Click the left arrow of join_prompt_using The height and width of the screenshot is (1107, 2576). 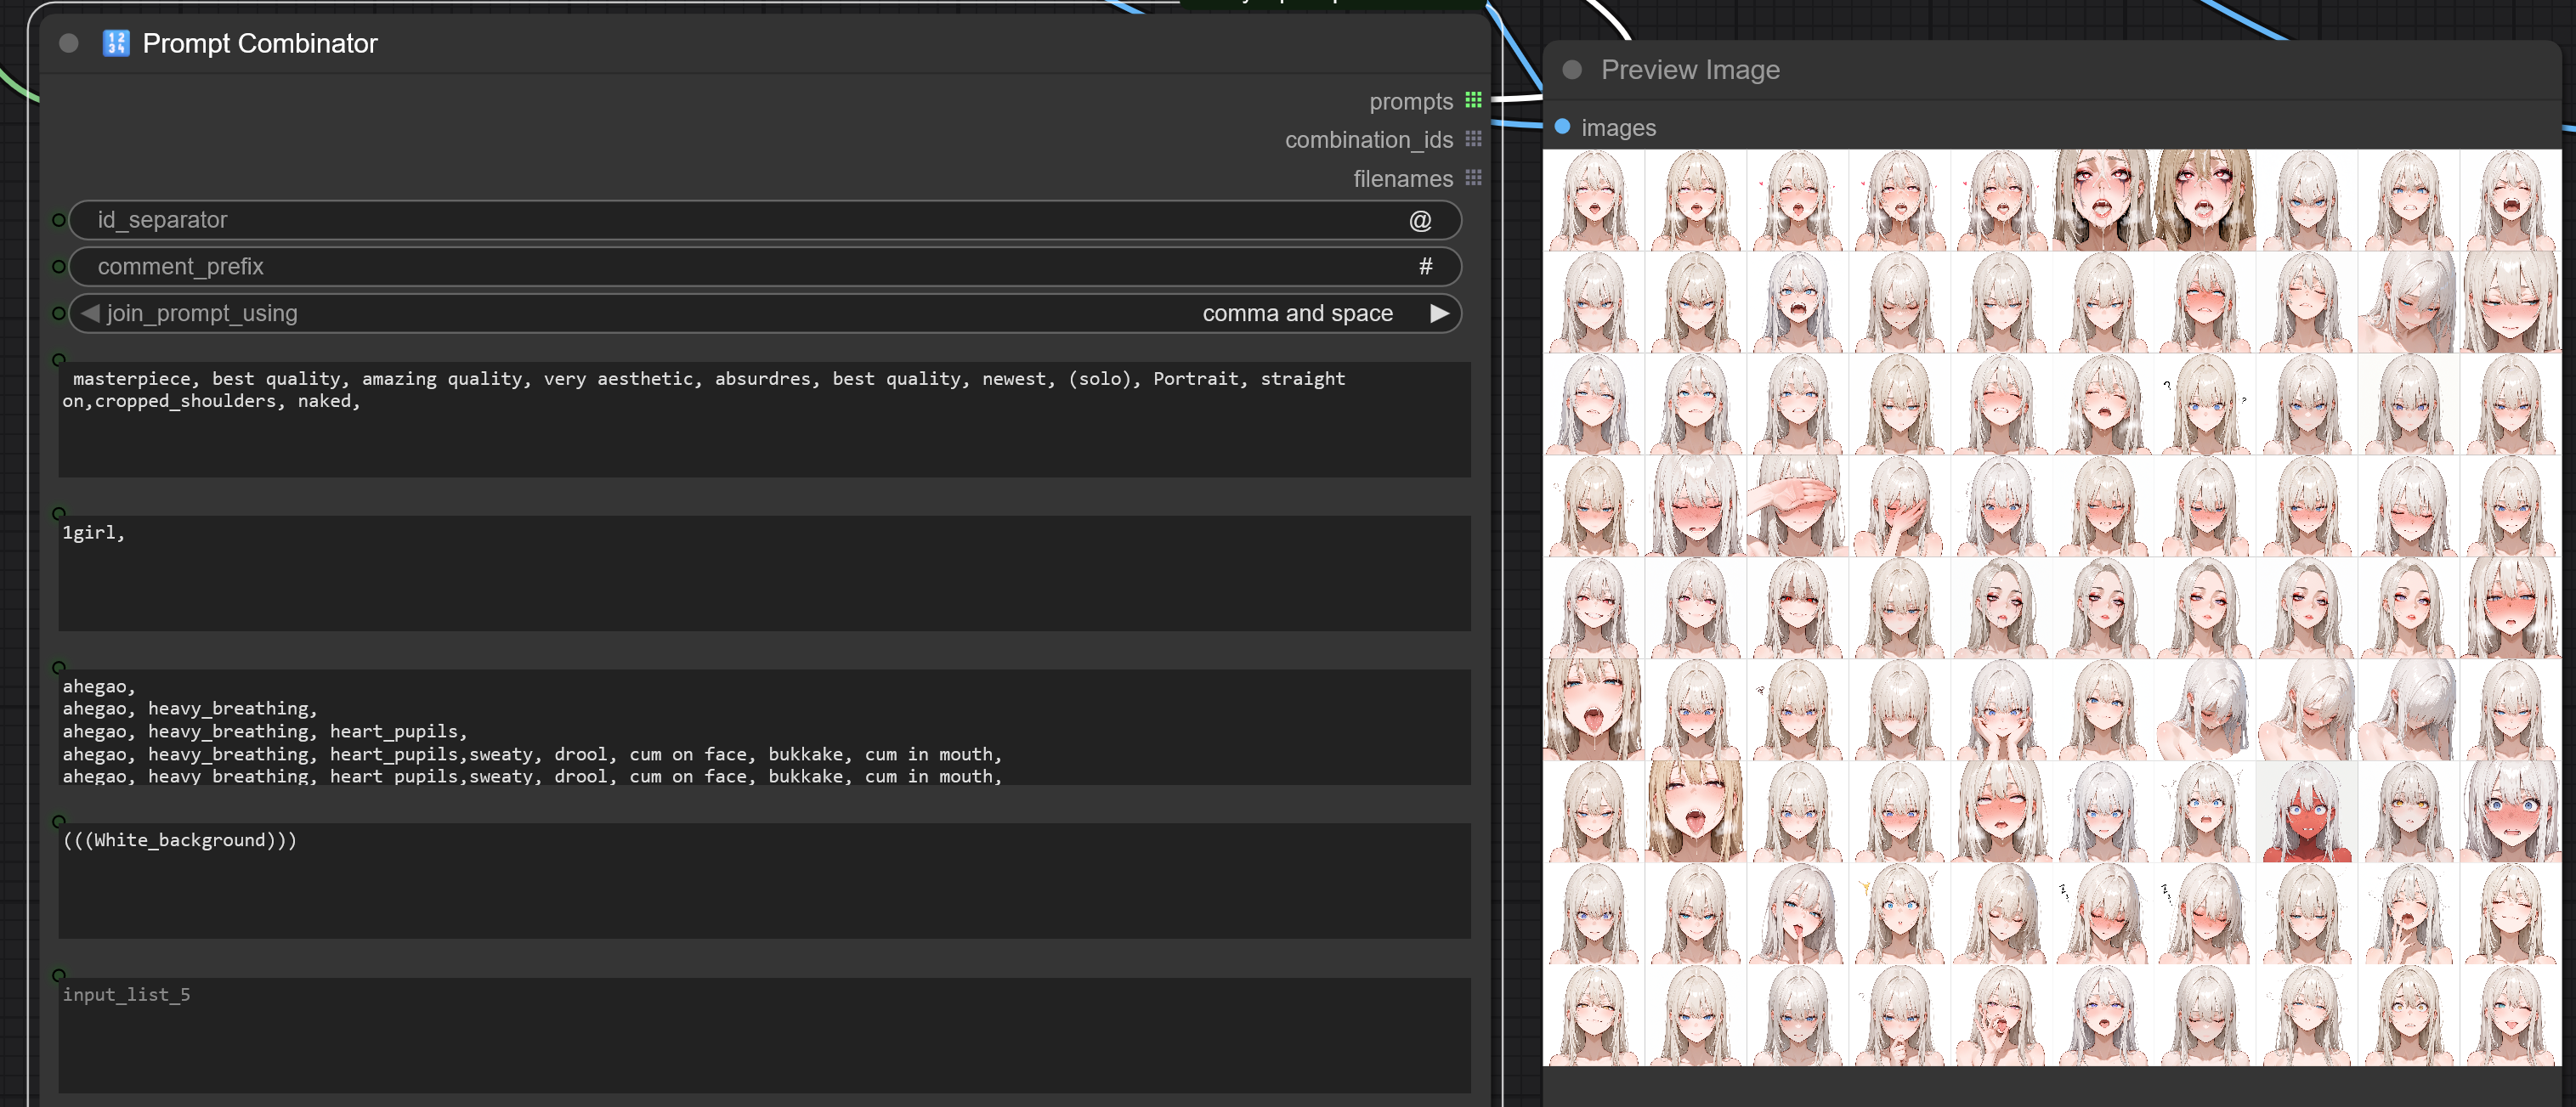coord(90,313)
